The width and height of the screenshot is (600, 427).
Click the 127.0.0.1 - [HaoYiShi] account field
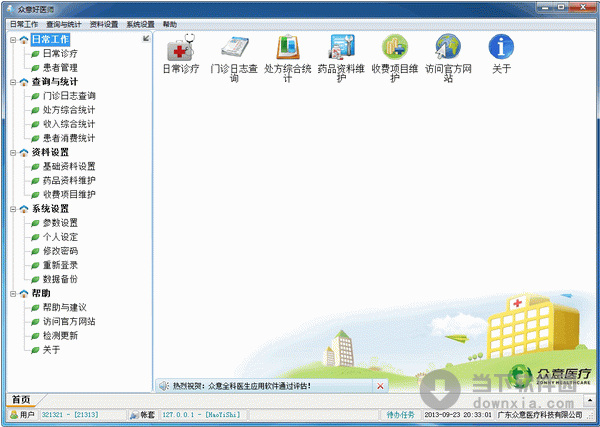click(201, 415)
